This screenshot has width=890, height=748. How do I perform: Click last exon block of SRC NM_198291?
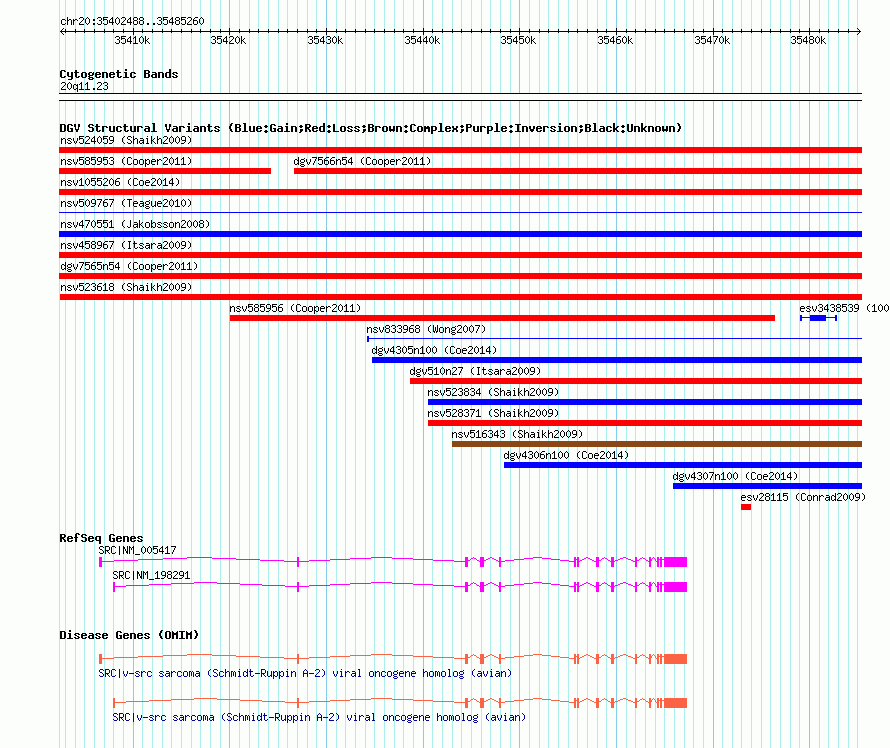[675, 587]
